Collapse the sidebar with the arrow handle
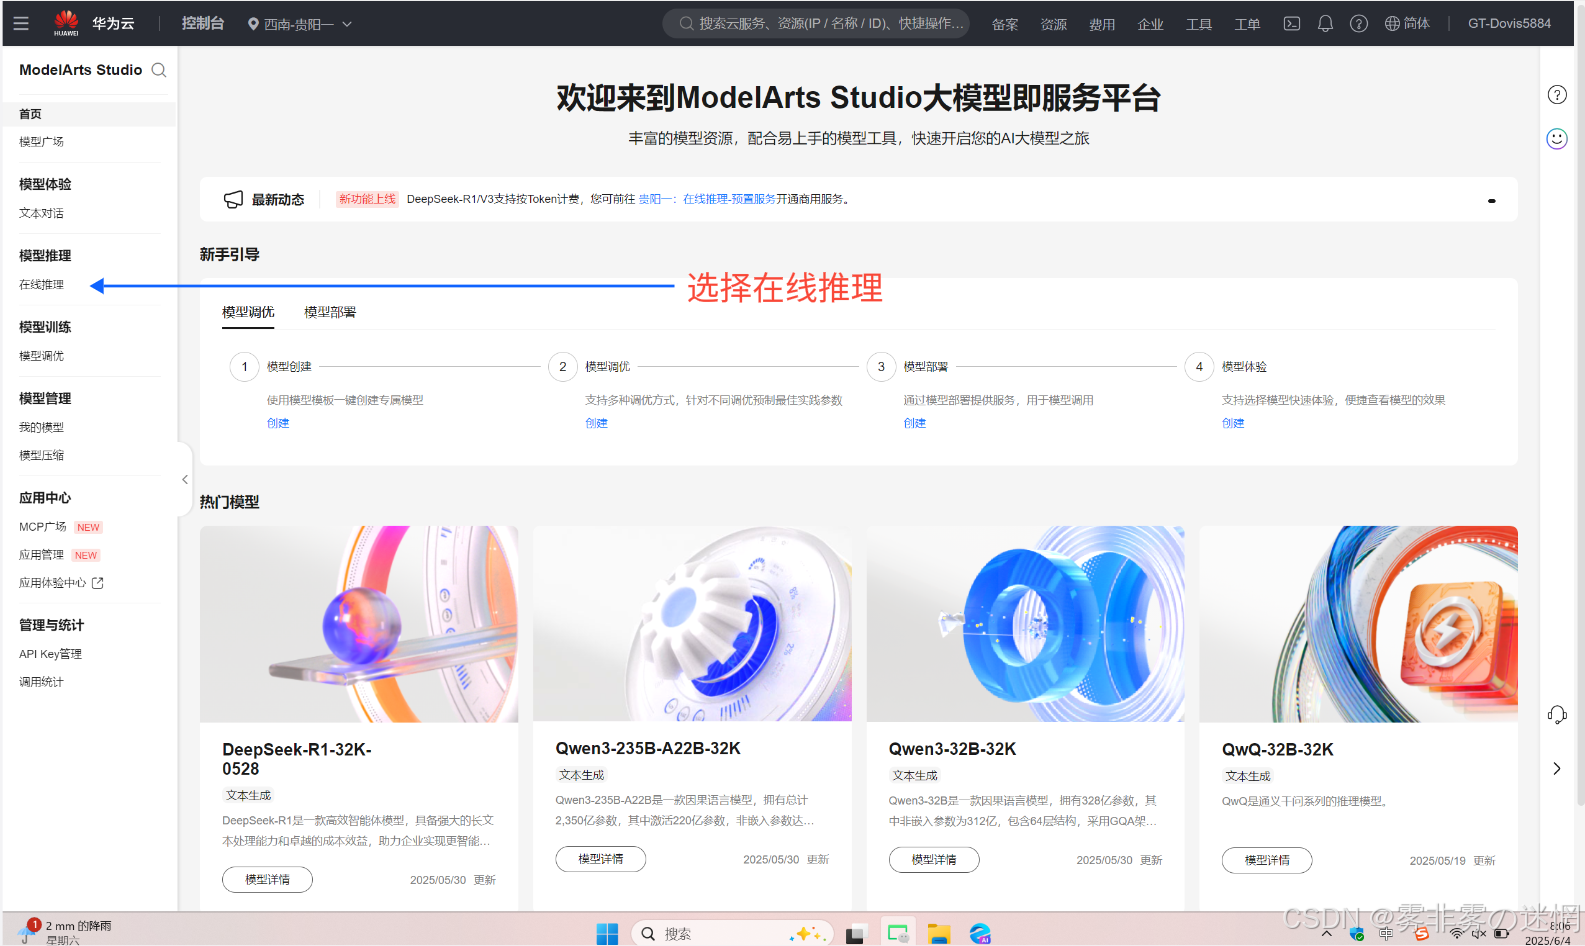This screenshot has height=946, width=1585. tap(184, 480)
